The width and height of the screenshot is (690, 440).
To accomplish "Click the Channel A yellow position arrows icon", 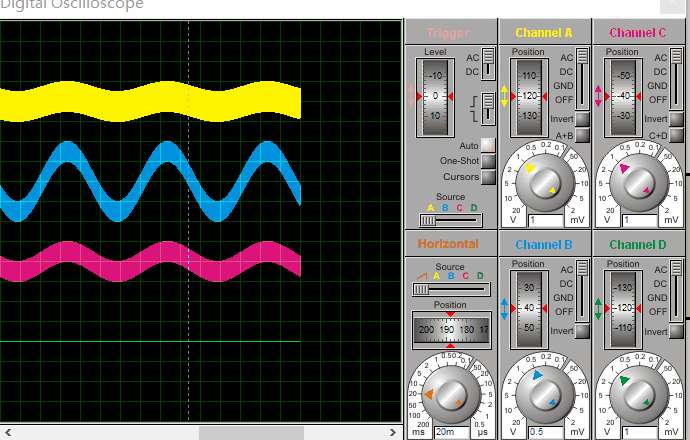I will (504, 96).
